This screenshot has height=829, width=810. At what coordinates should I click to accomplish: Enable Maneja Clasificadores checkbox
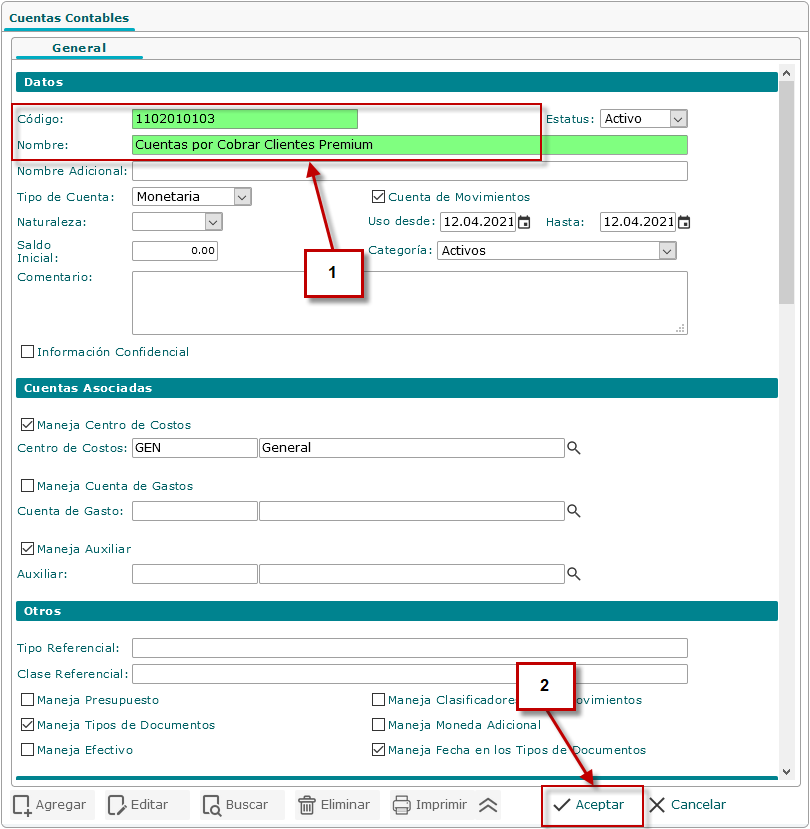point(378,699)
